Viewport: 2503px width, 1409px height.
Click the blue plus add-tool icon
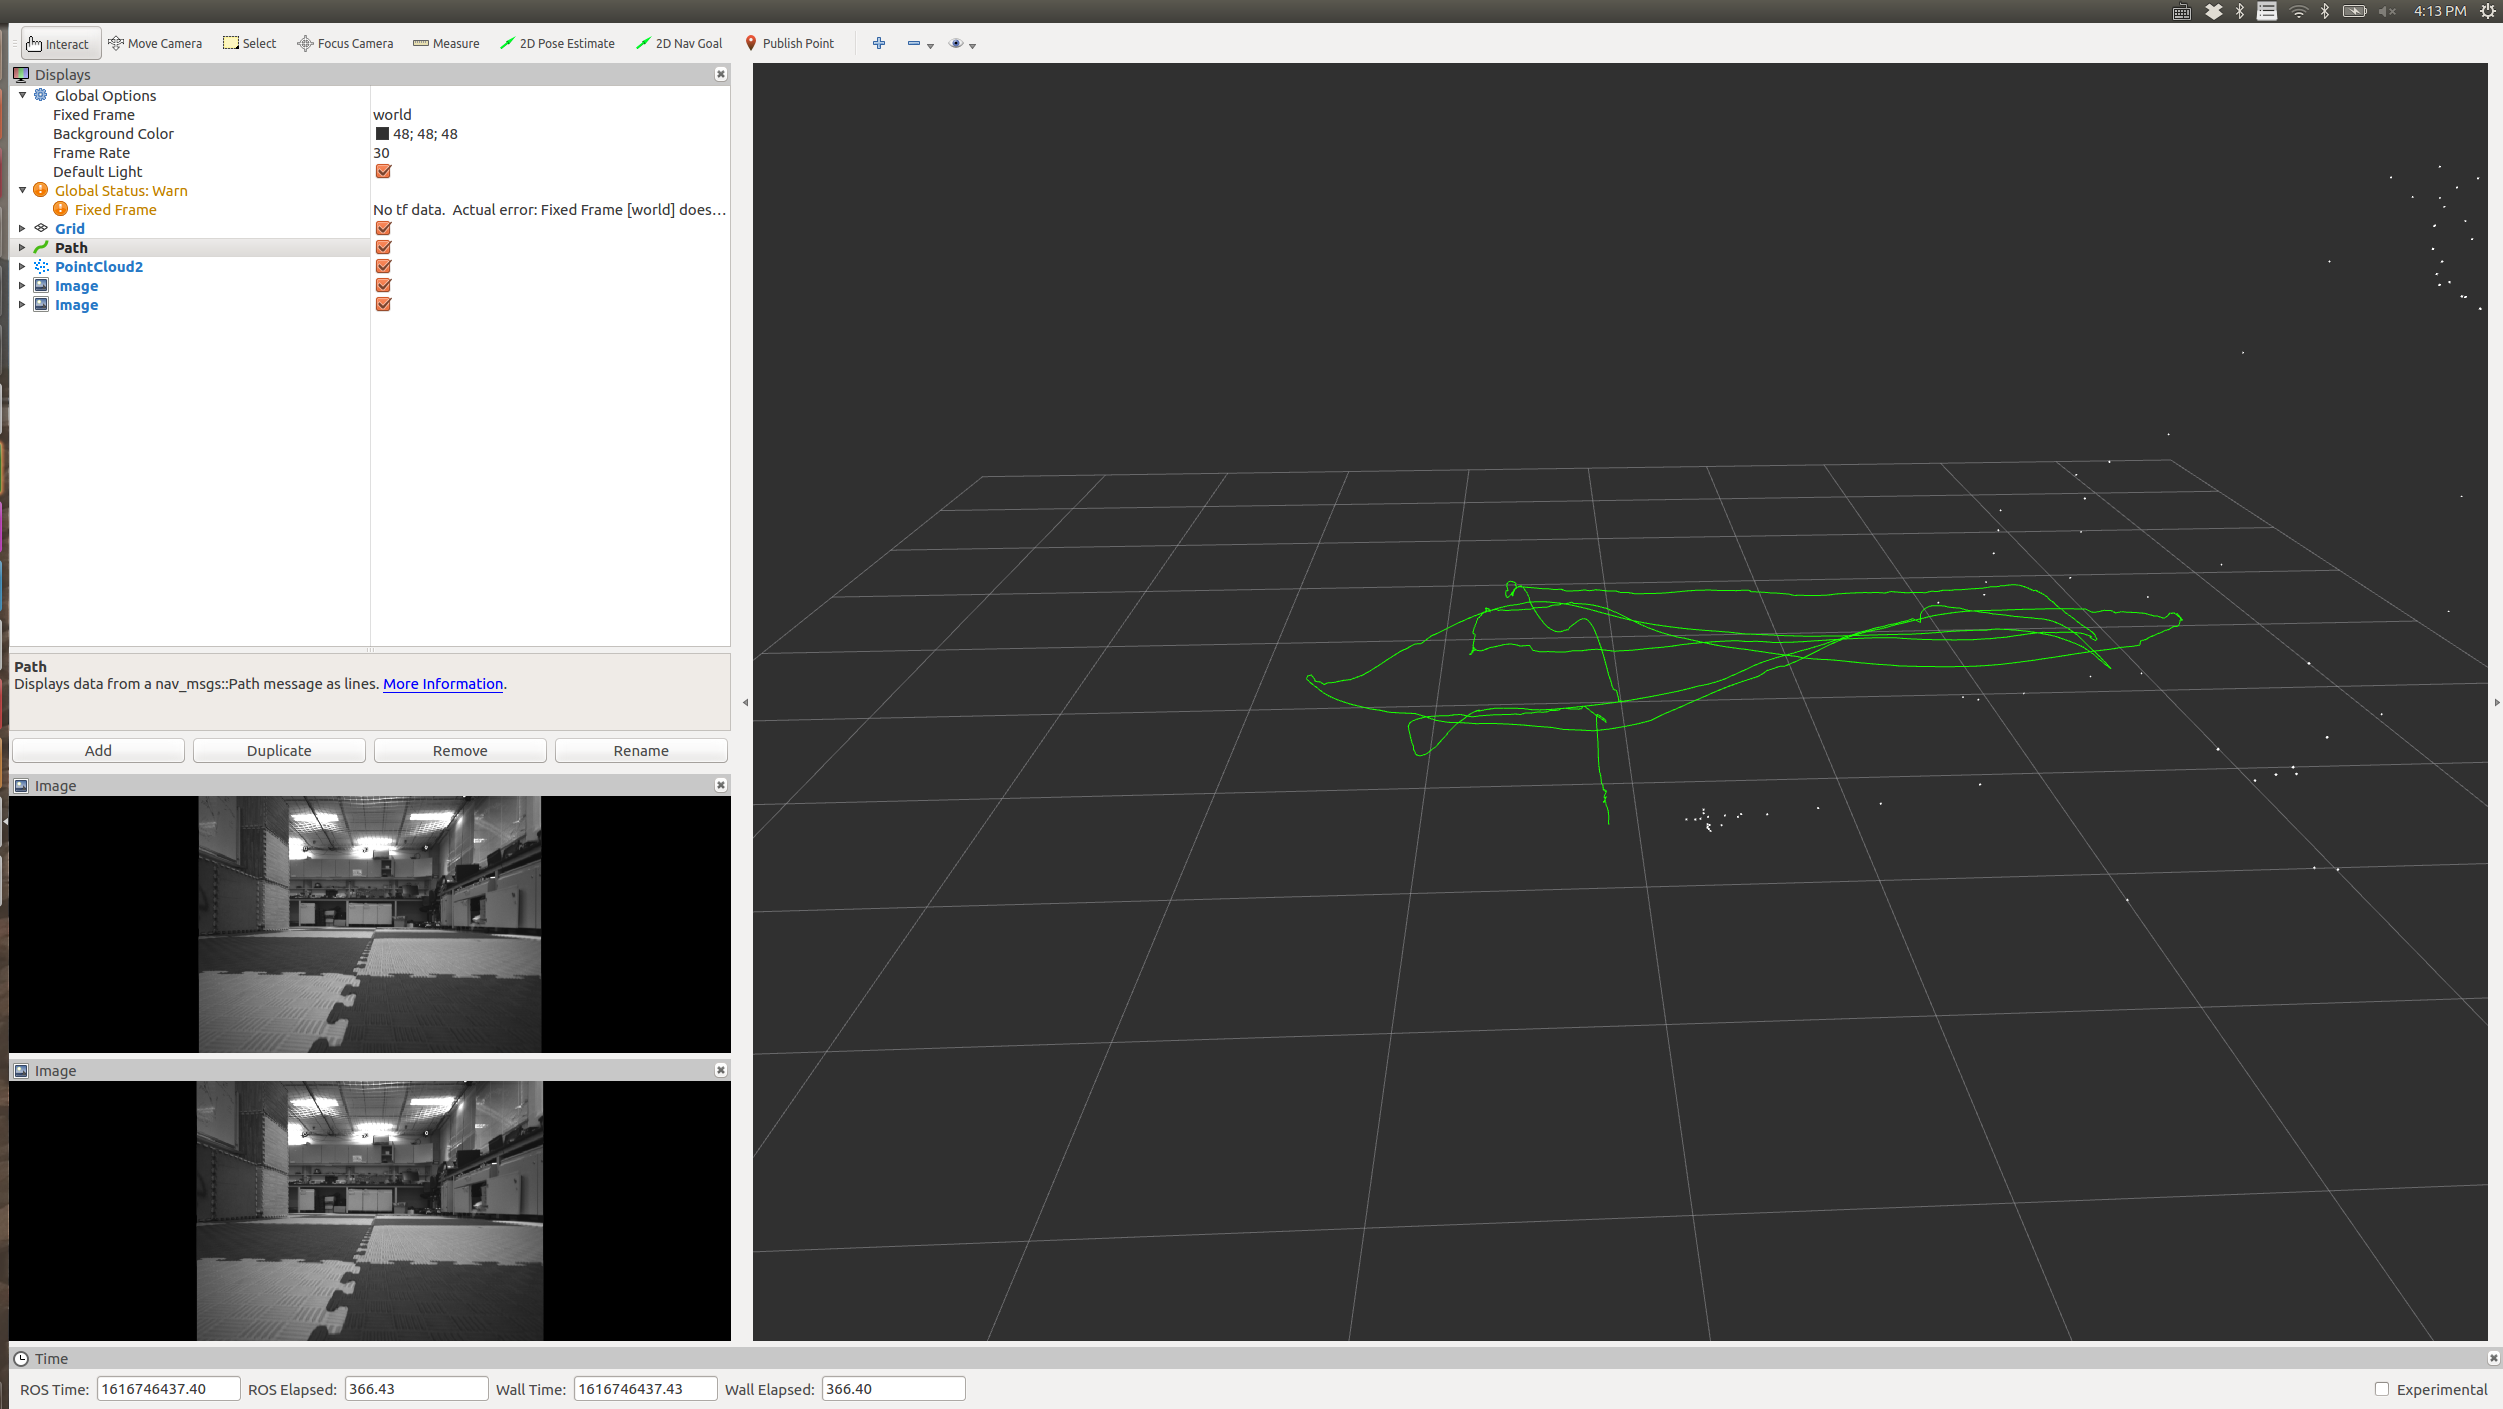(878, 43)
